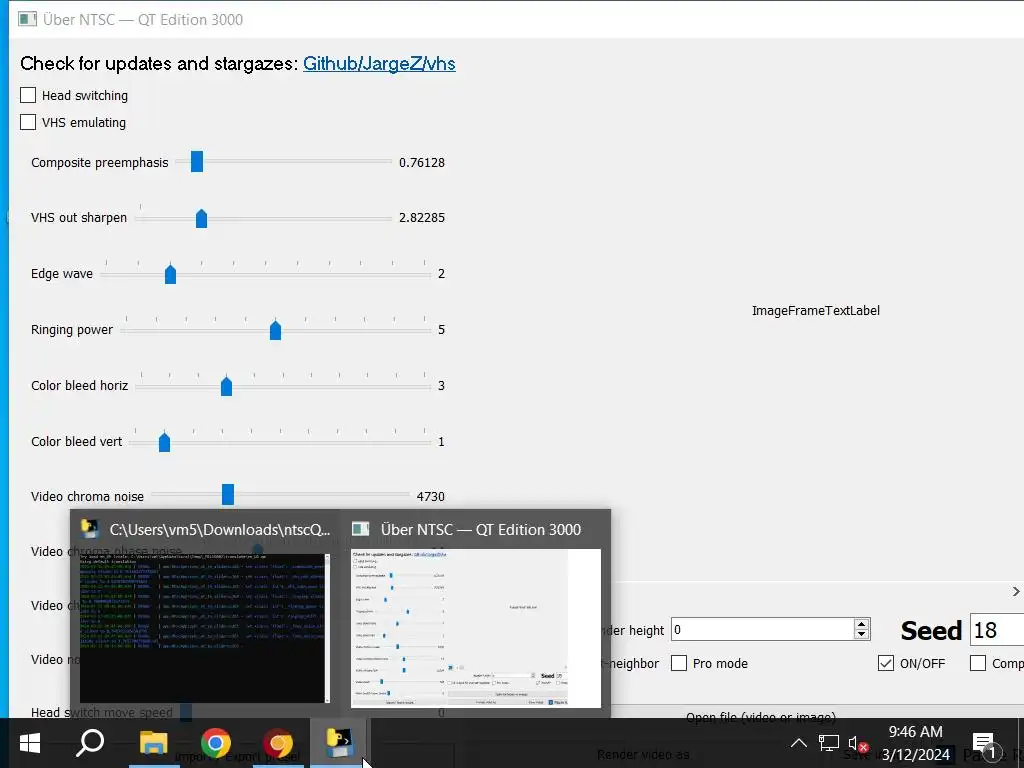Open the Github/JargeZ/vhs link
The height and width of the screenshot is (768, 1024).
click(x=379, y=63)
